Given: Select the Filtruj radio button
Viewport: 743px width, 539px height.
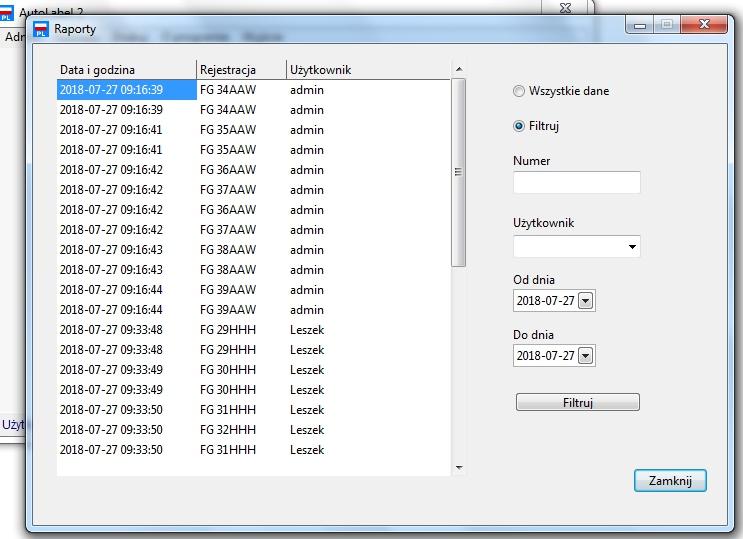Looking at the screenshot, I should [519, 126].
